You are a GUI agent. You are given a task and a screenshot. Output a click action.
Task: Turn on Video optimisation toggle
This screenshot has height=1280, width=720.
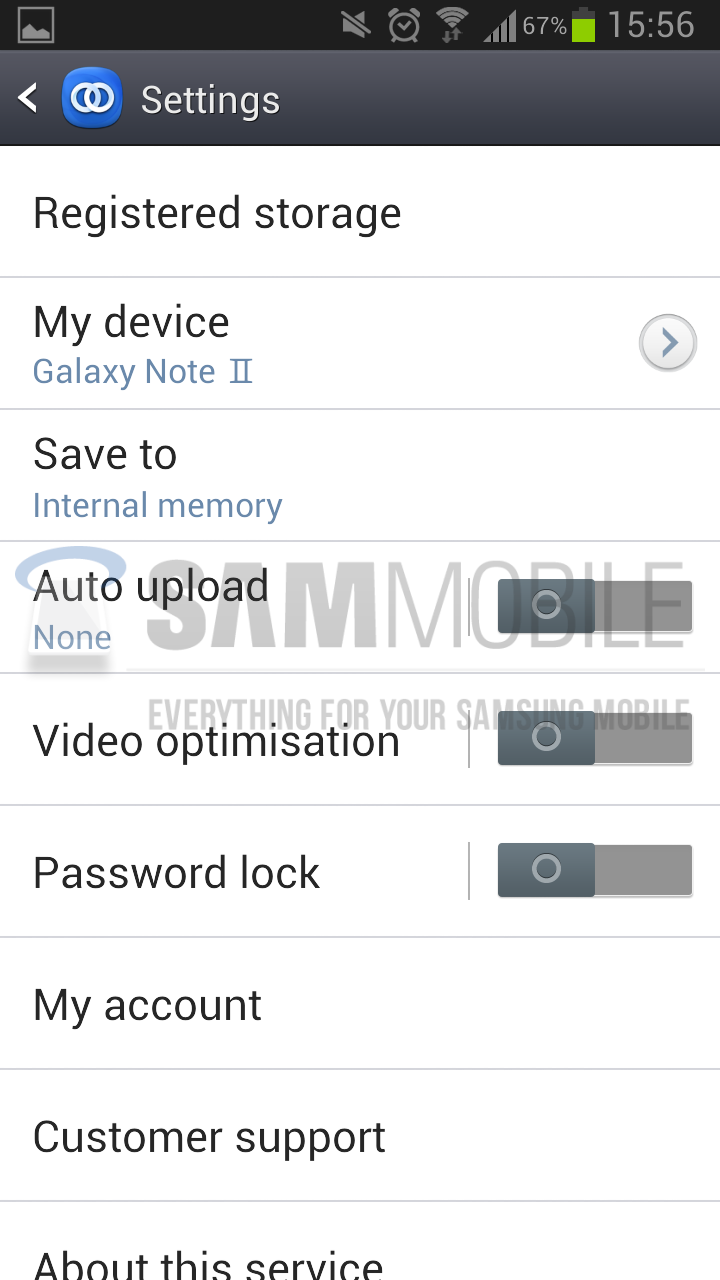pos(595,738)
